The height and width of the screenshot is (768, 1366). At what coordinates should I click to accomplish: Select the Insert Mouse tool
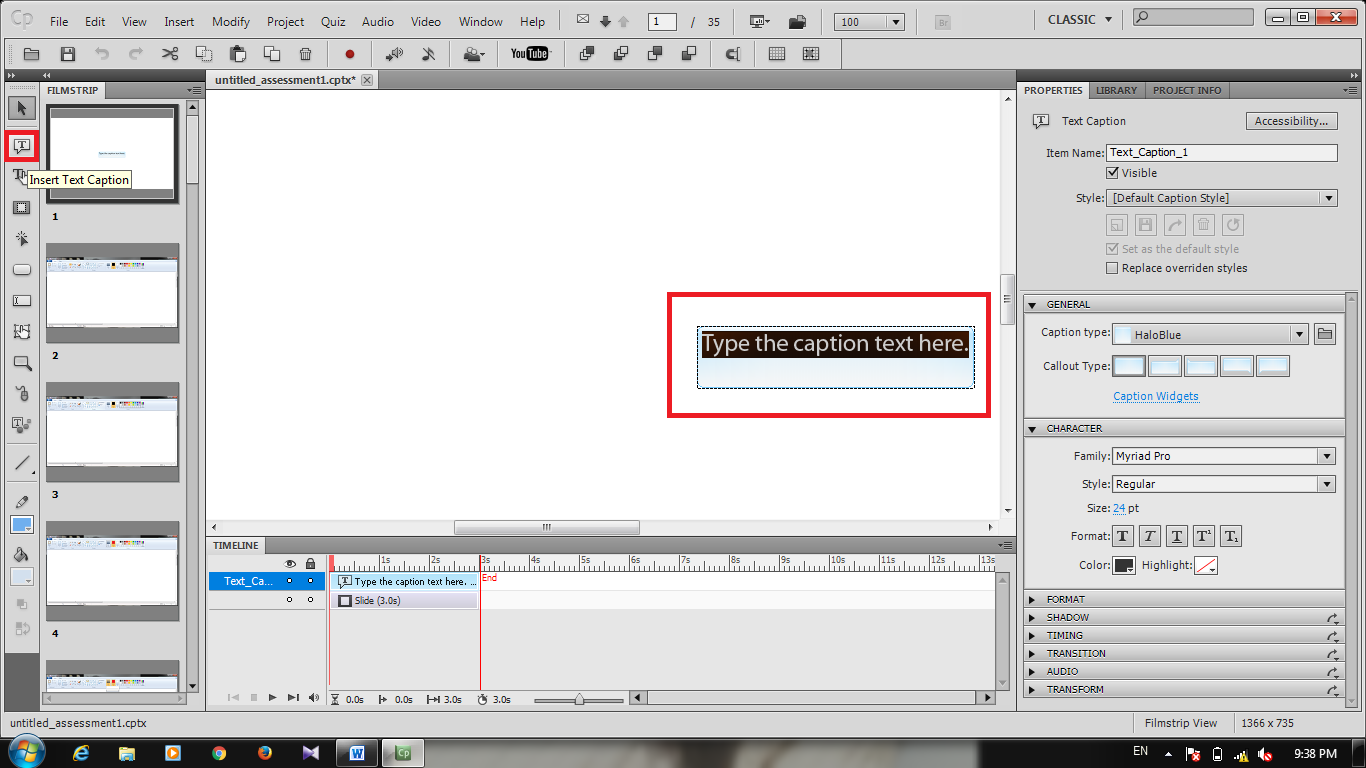coord(22,393)
